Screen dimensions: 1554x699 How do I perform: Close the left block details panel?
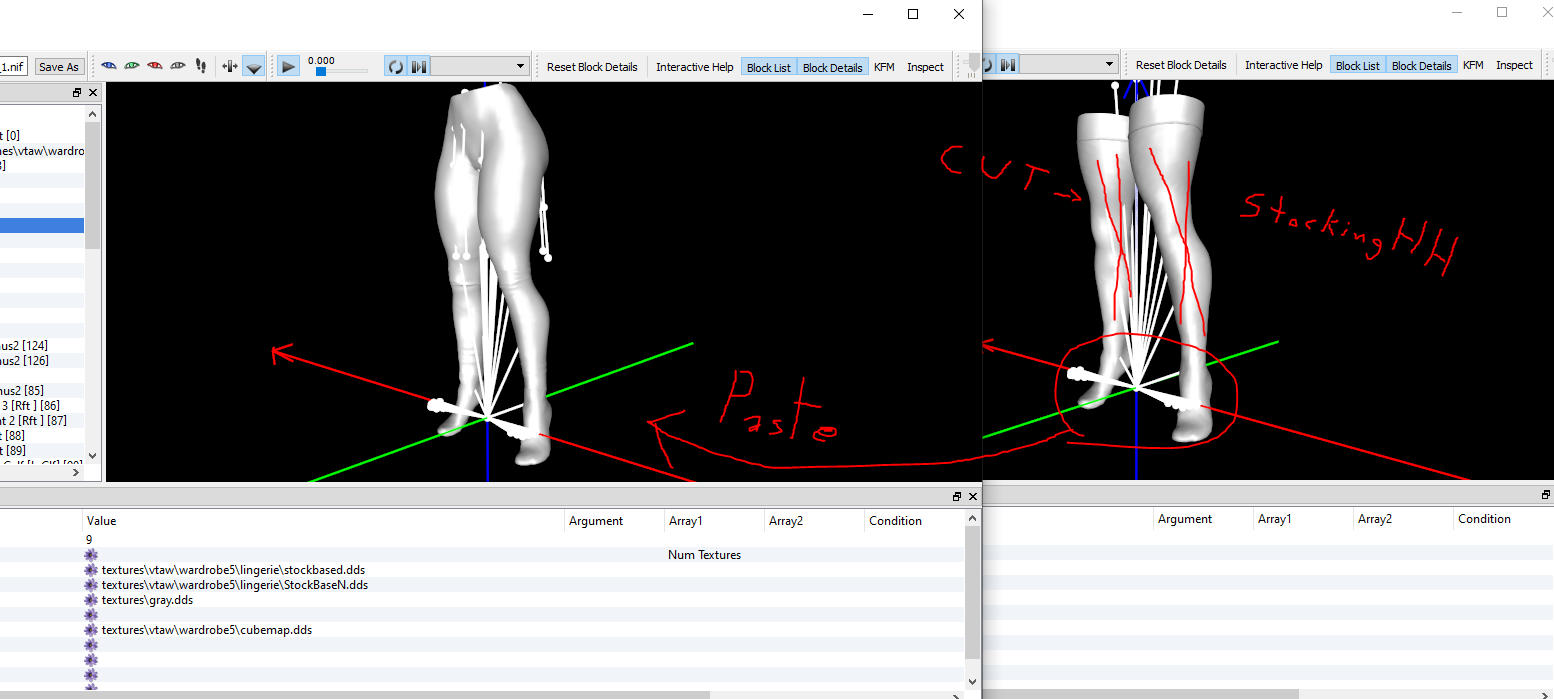click(x=973, y=496)
